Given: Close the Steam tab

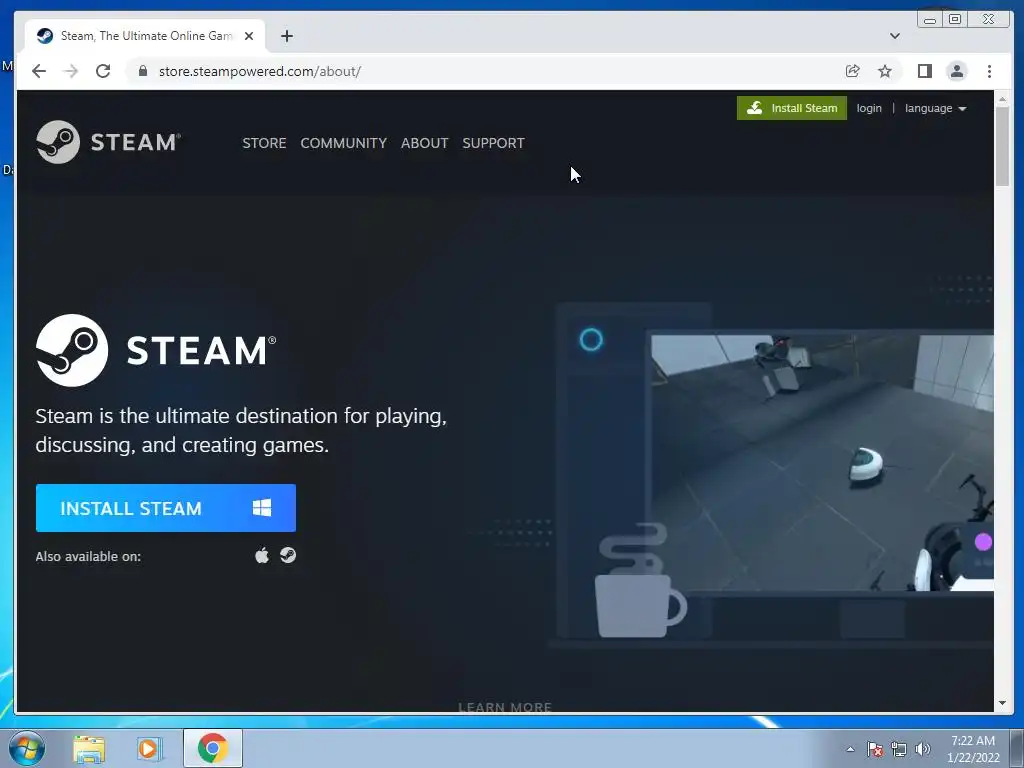Looking at the screenshot, I should click(249, 36).
